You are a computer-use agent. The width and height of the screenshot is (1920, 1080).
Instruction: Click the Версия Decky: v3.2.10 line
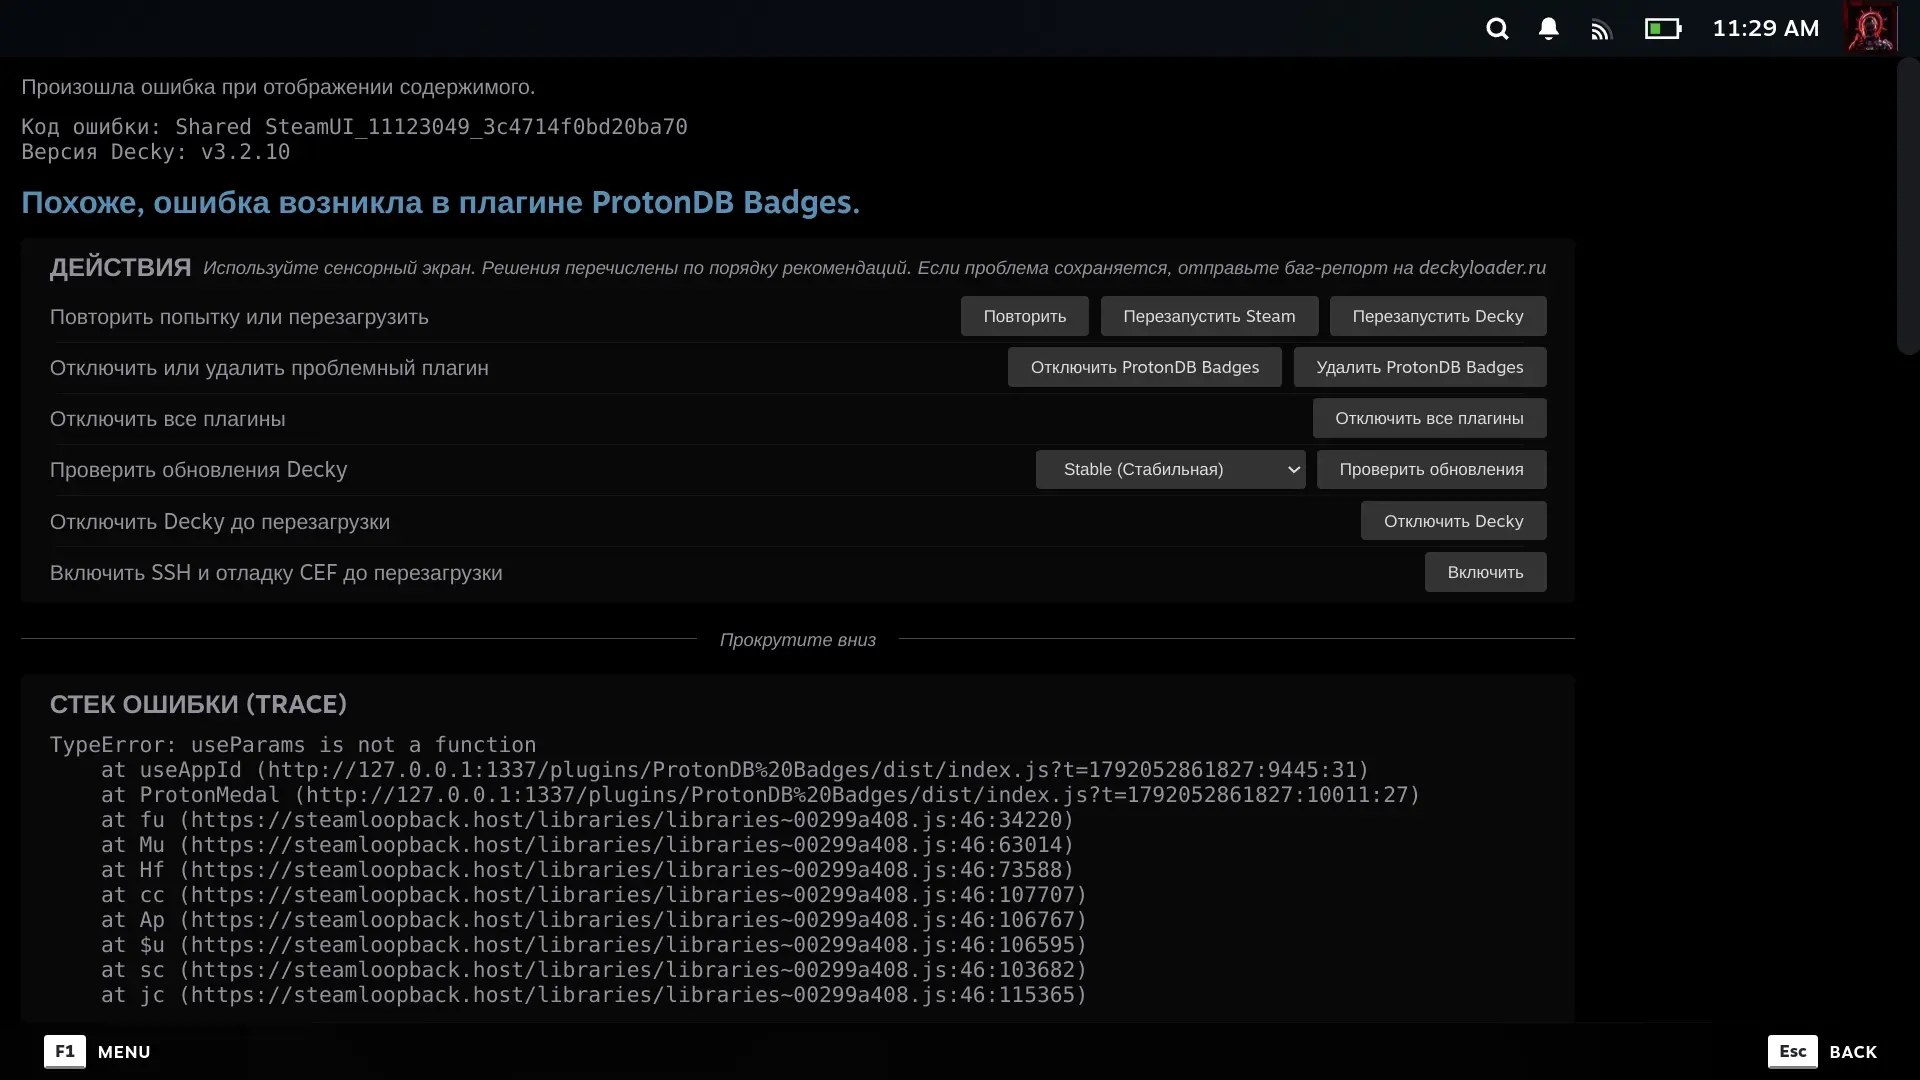(x=155, y=152)
